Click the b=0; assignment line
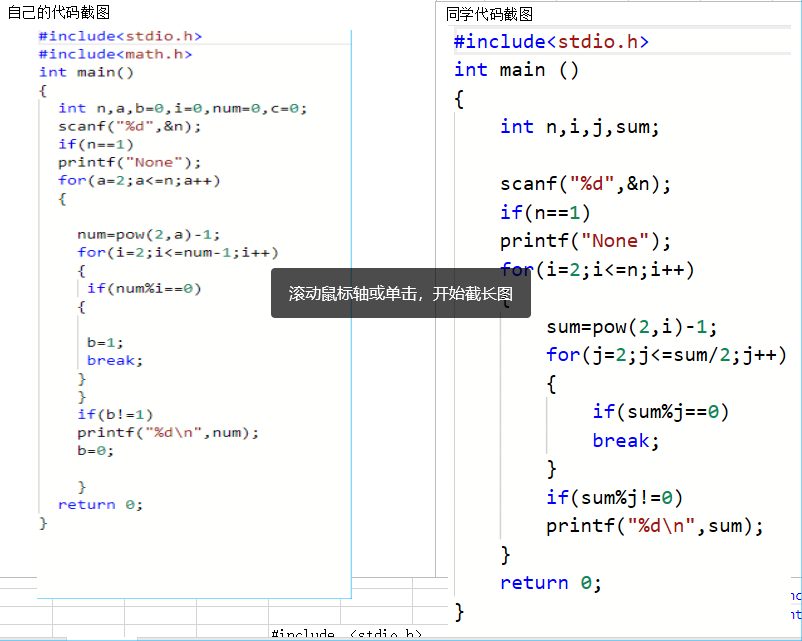Image resolution: width=802 pixels, height=641 pixels. 95,451
